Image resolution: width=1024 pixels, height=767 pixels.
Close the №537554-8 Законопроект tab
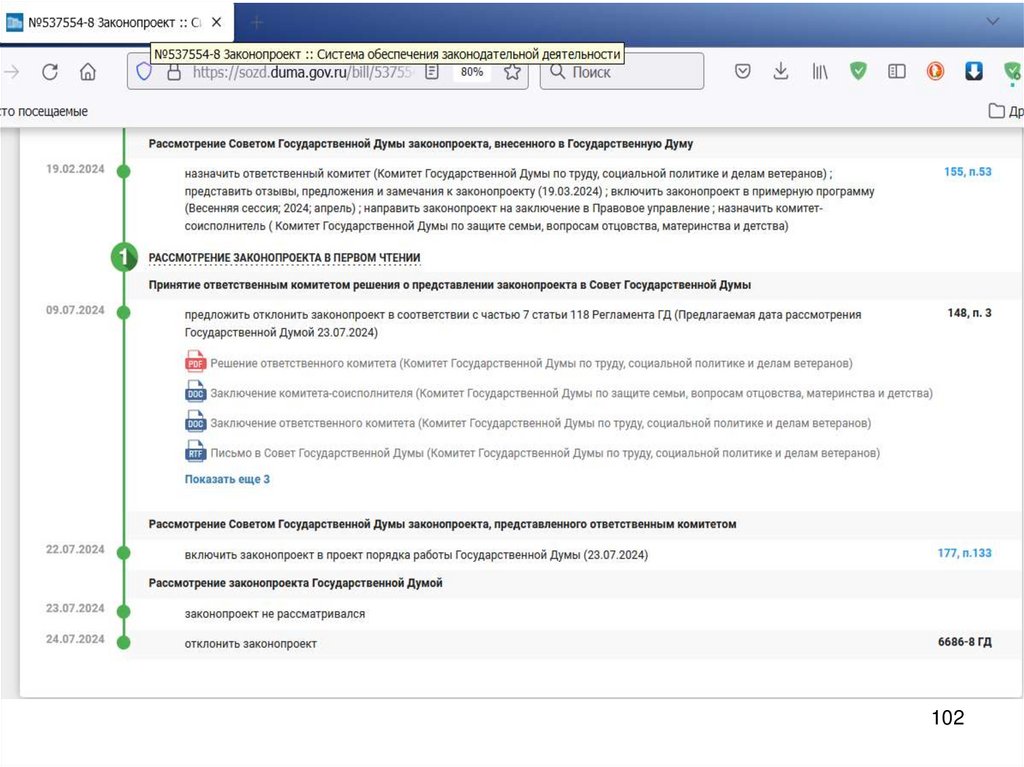click(216, 22)
